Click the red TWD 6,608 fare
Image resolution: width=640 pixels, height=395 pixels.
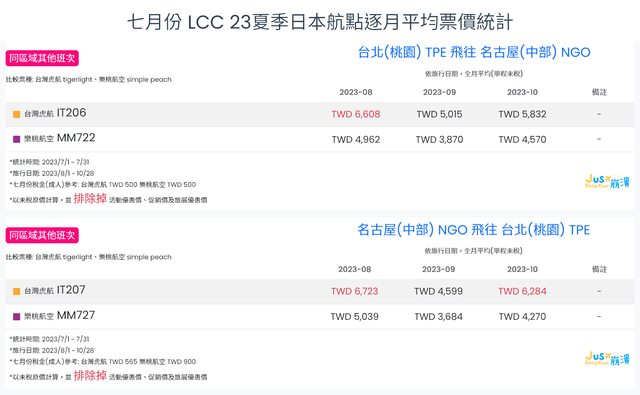(x=356, y=114)
